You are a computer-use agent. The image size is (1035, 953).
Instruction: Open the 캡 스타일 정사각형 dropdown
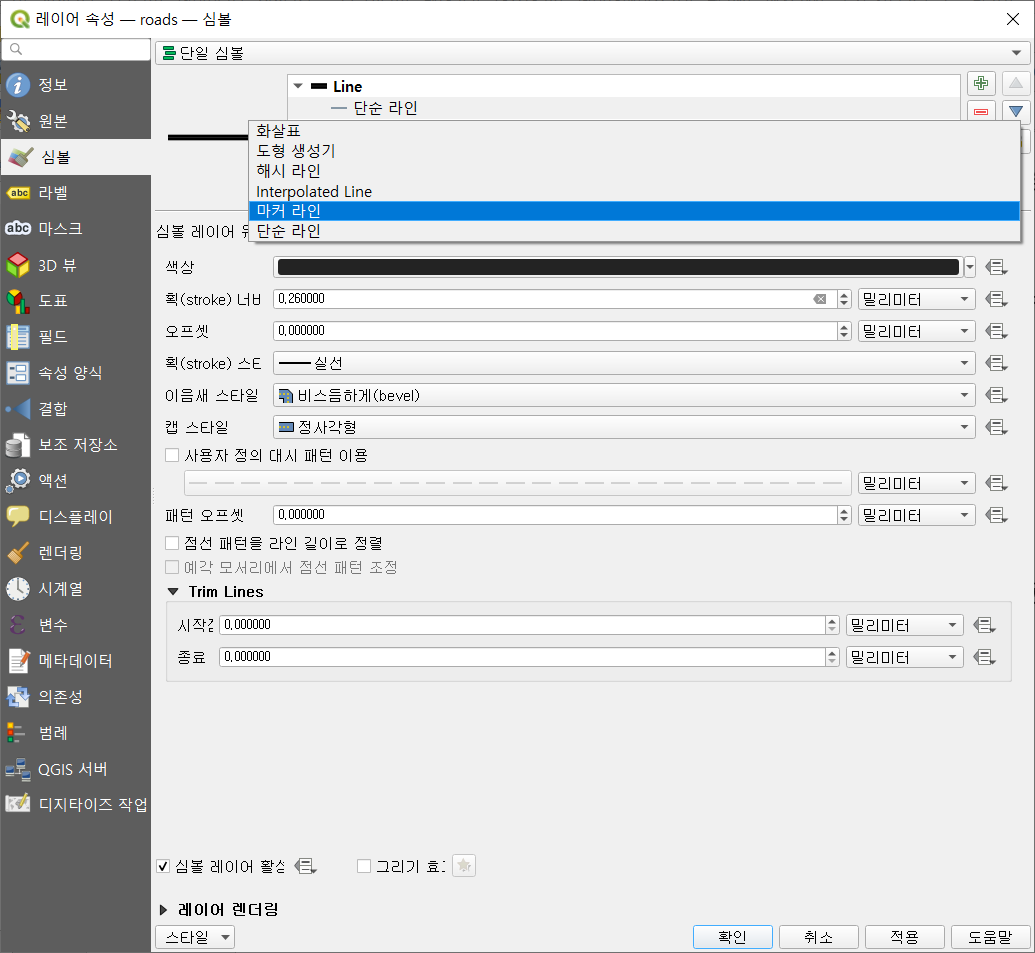click(624, 427)
